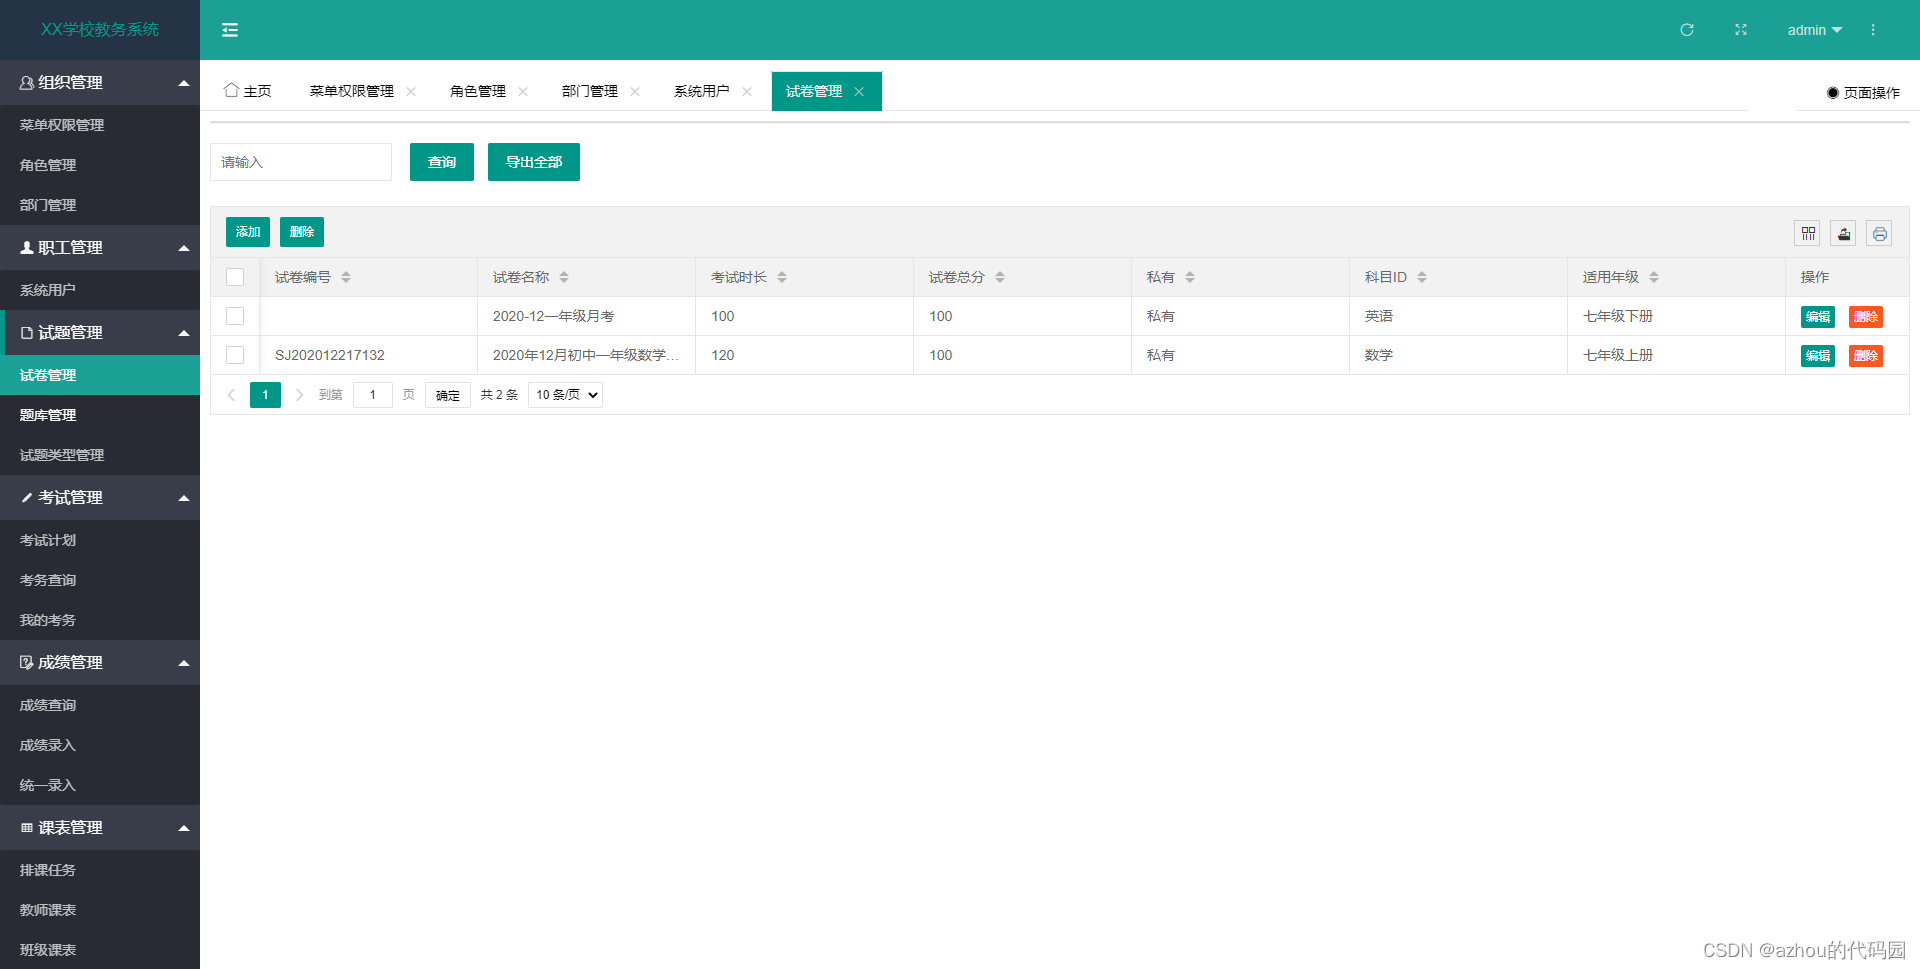Delete the 英语 exam paper row

(x=1866, y=317)
